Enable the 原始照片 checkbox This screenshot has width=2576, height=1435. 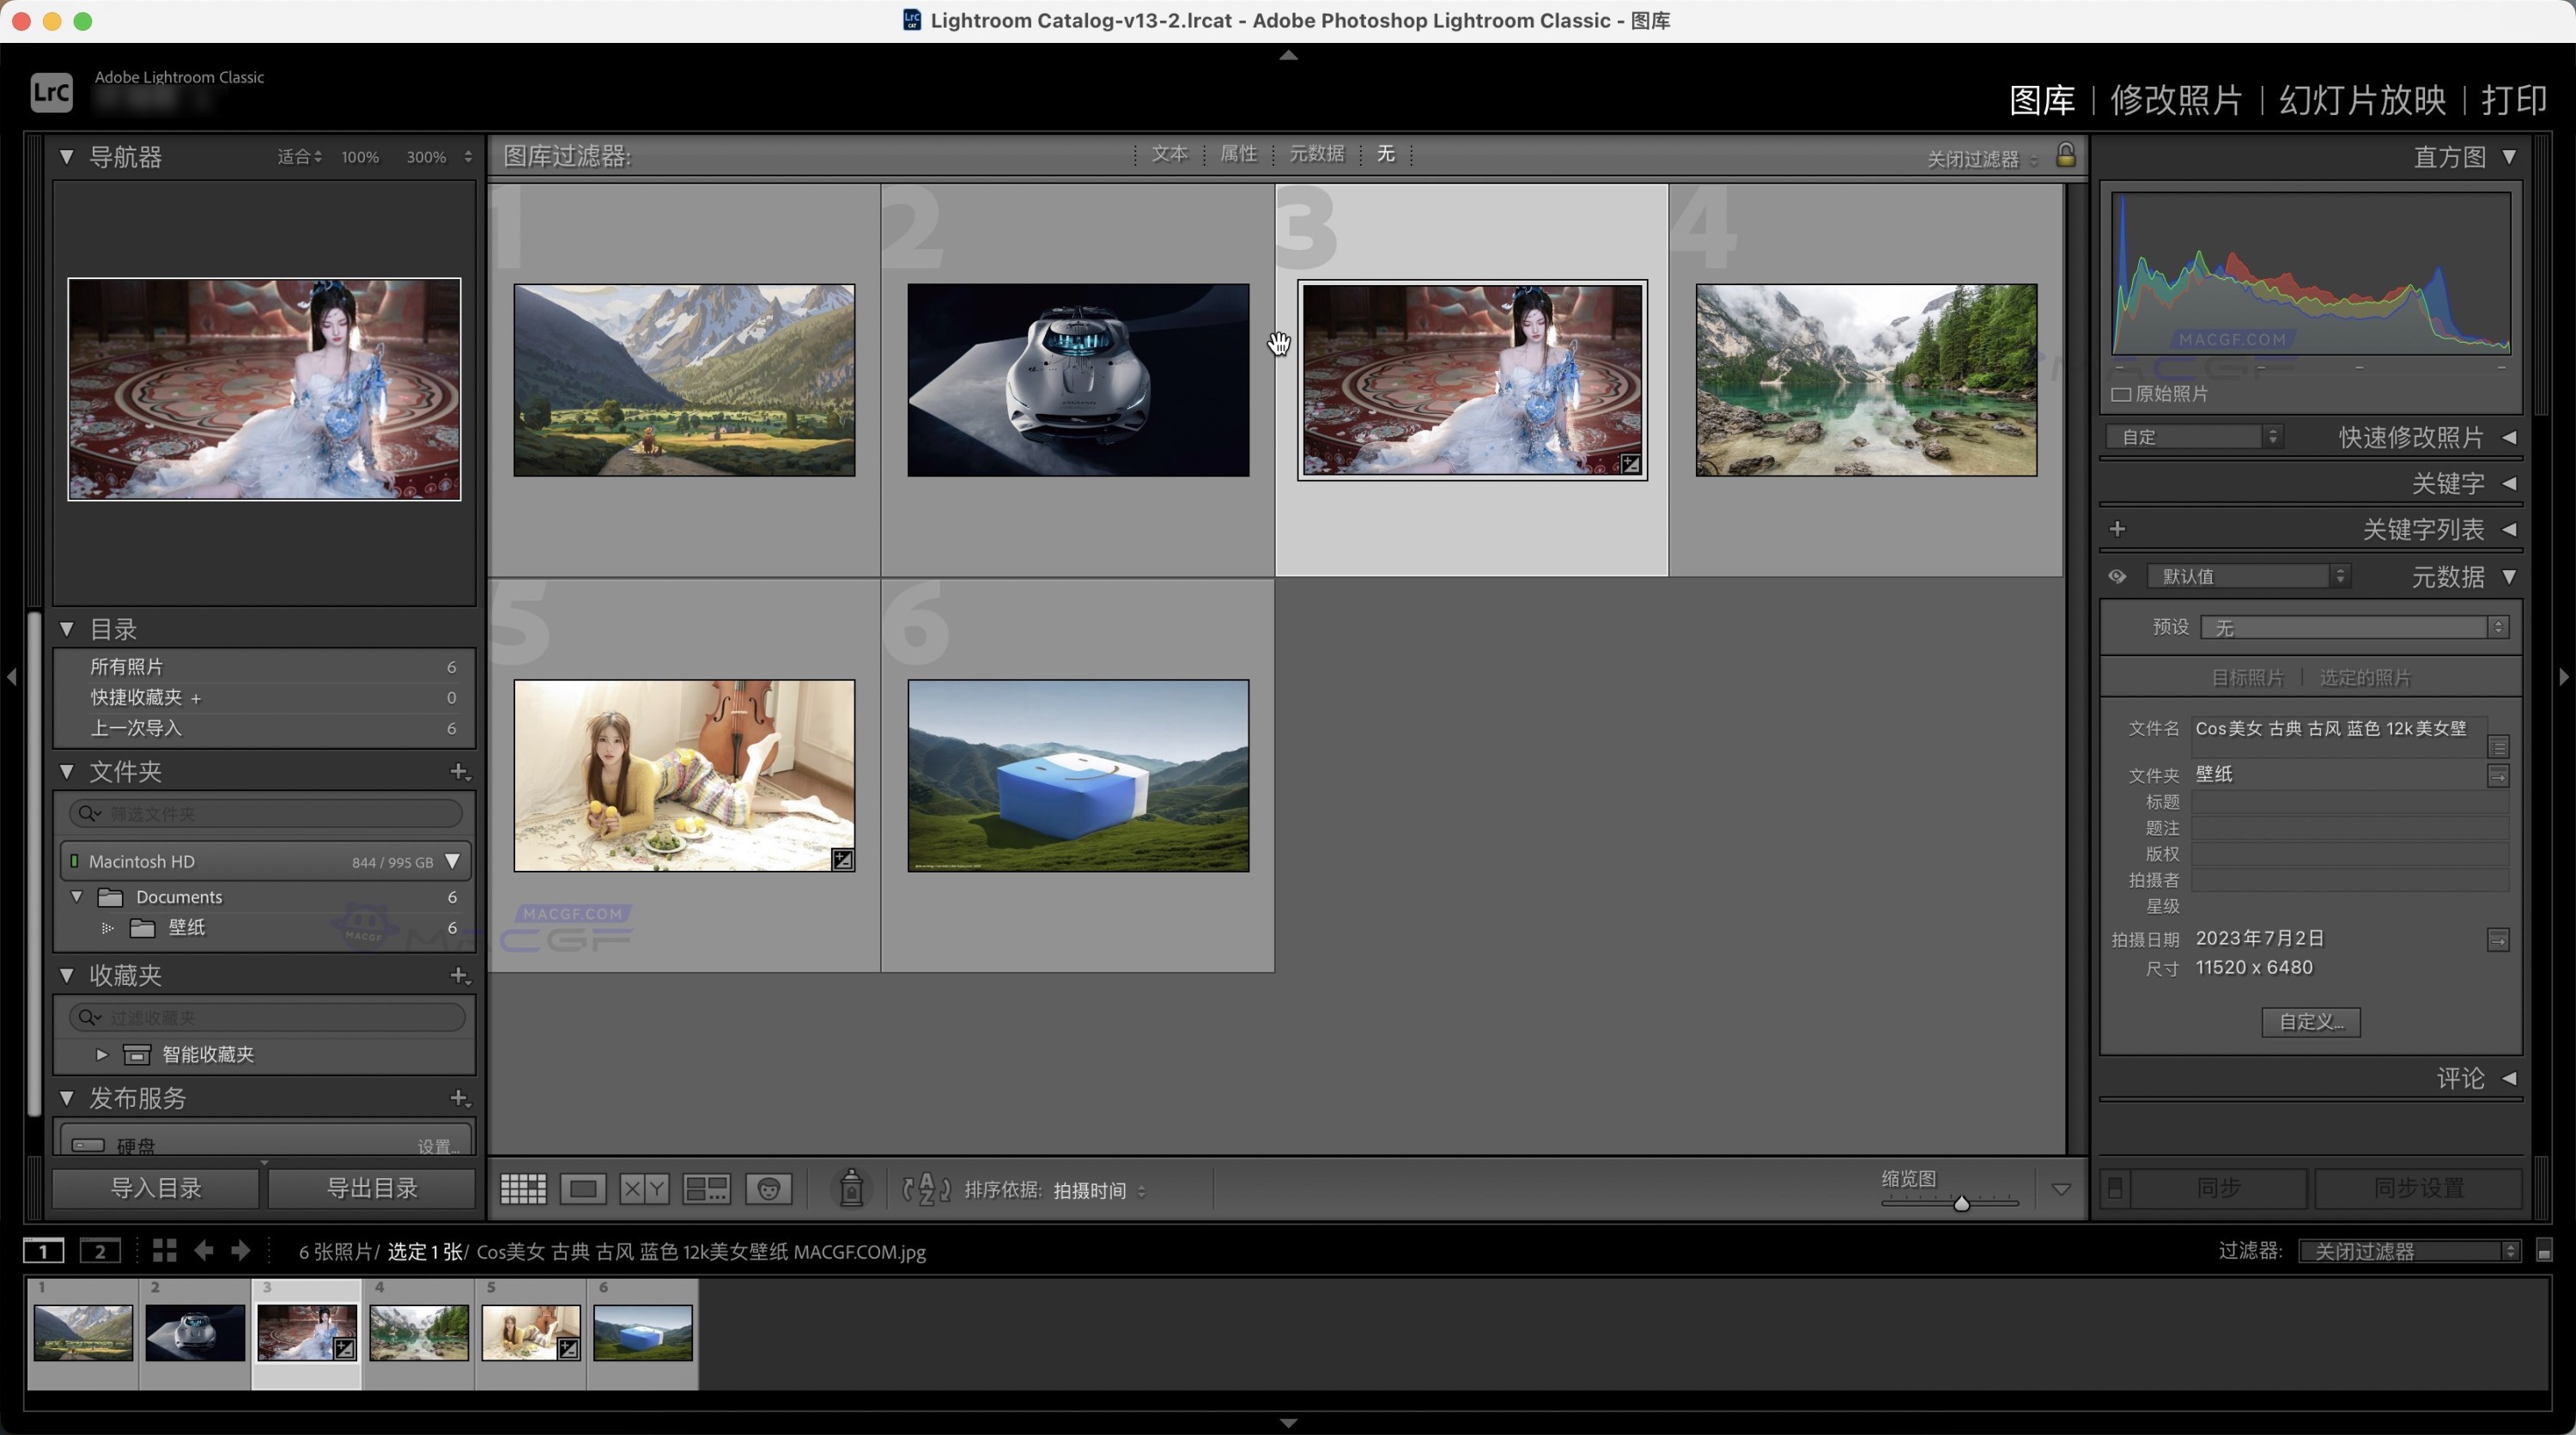click(2121, 394)
